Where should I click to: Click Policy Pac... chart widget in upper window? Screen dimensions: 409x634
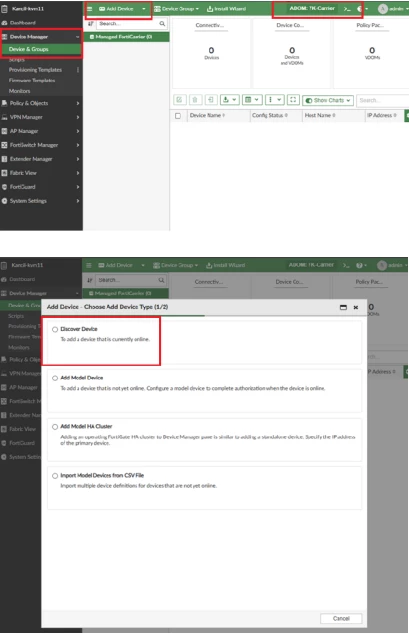tap(371, 53)
